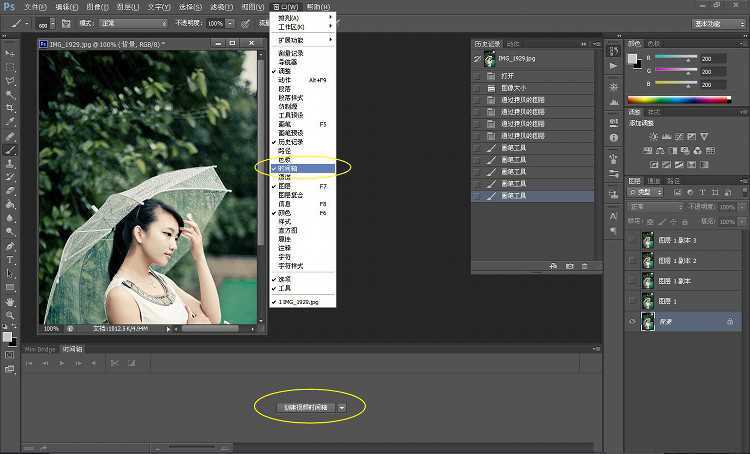Image resolution: width=750 pixels, height=454 pixels.
Task: Toggle Quick Mask mode icon
Action: (10, 355)
